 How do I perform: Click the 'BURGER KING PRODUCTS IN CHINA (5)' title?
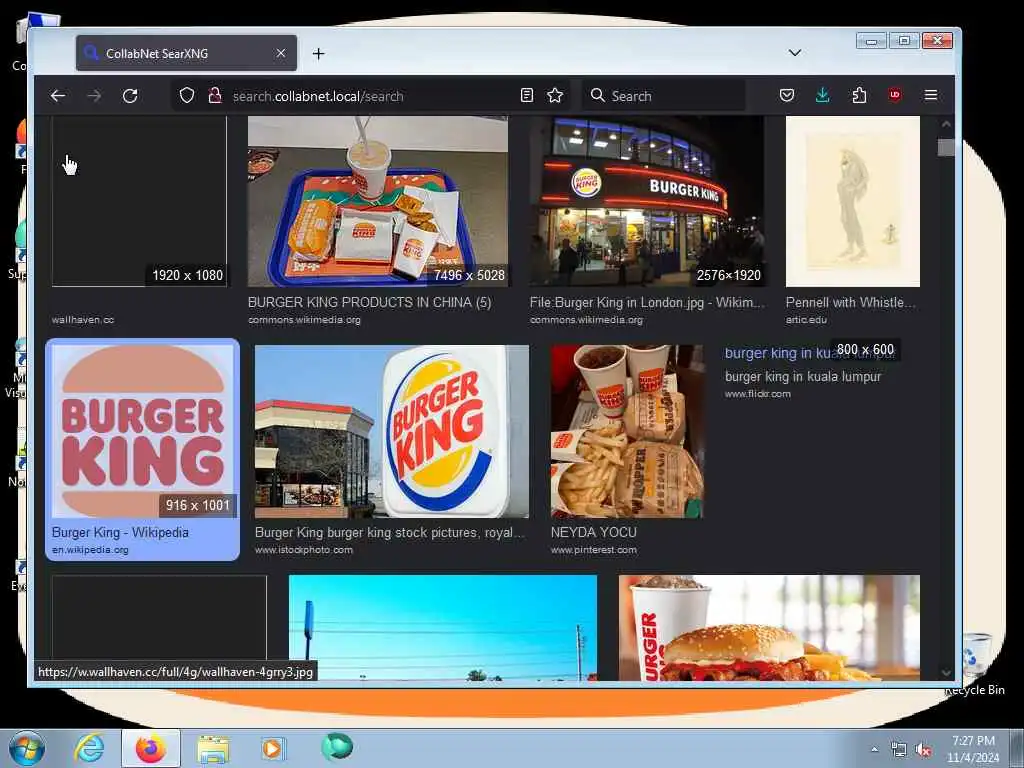370,302
